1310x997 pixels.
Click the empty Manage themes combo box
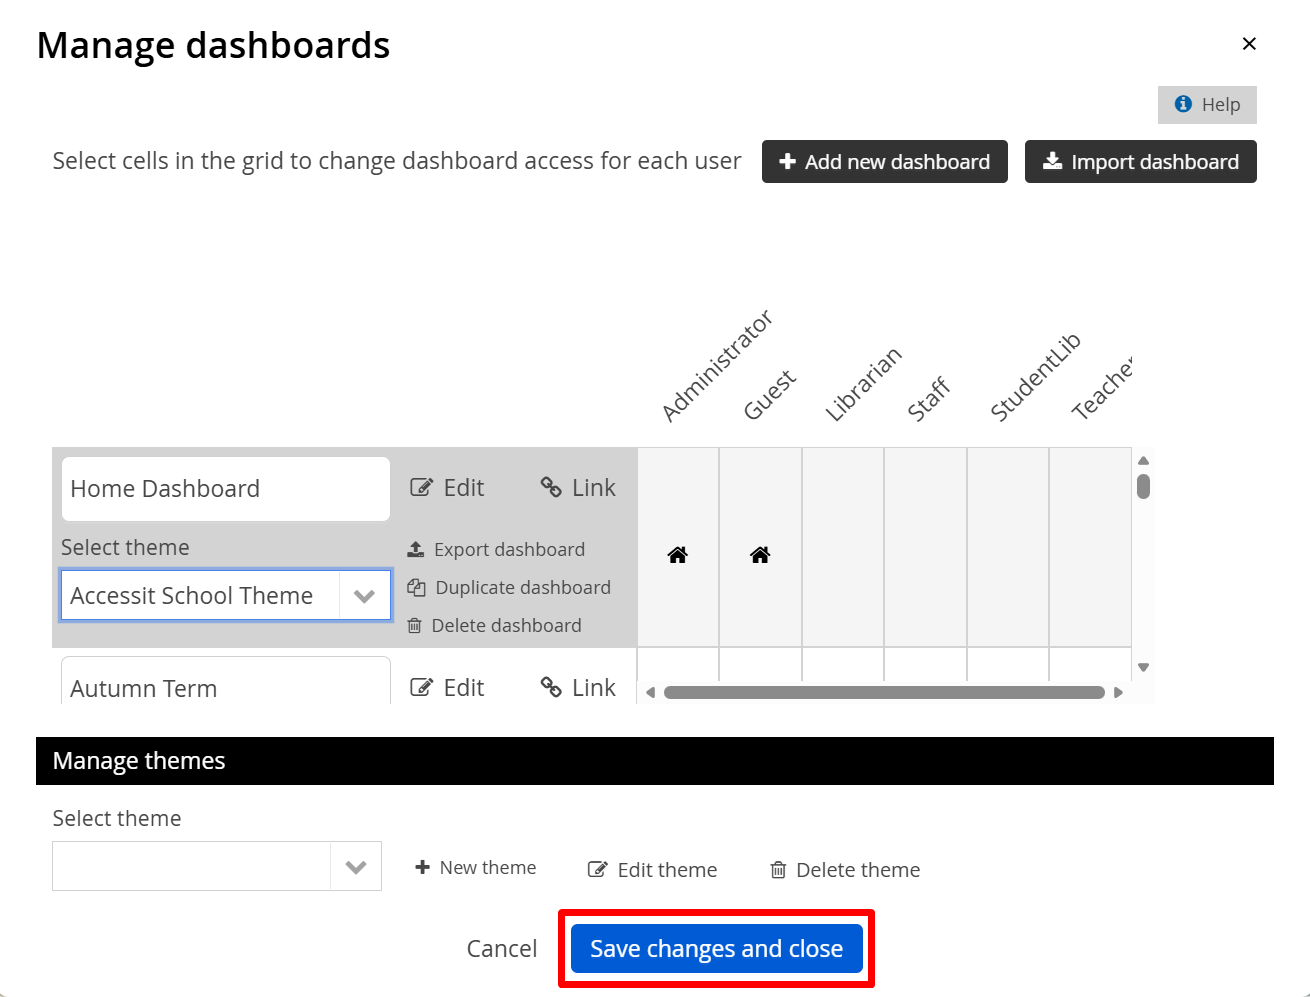192,867
